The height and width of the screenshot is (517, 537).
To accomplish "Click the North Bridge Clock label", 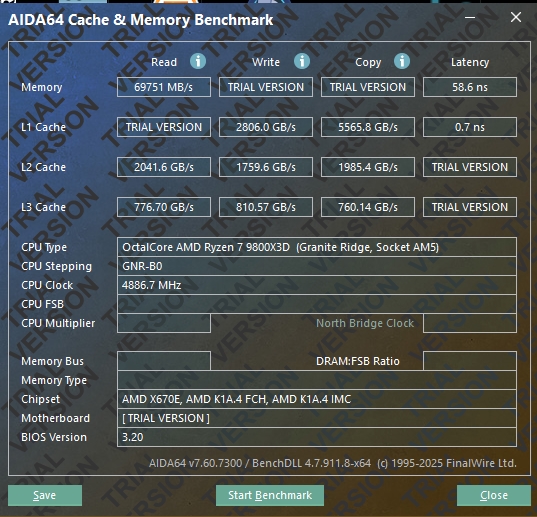I will tap(365, 323).
